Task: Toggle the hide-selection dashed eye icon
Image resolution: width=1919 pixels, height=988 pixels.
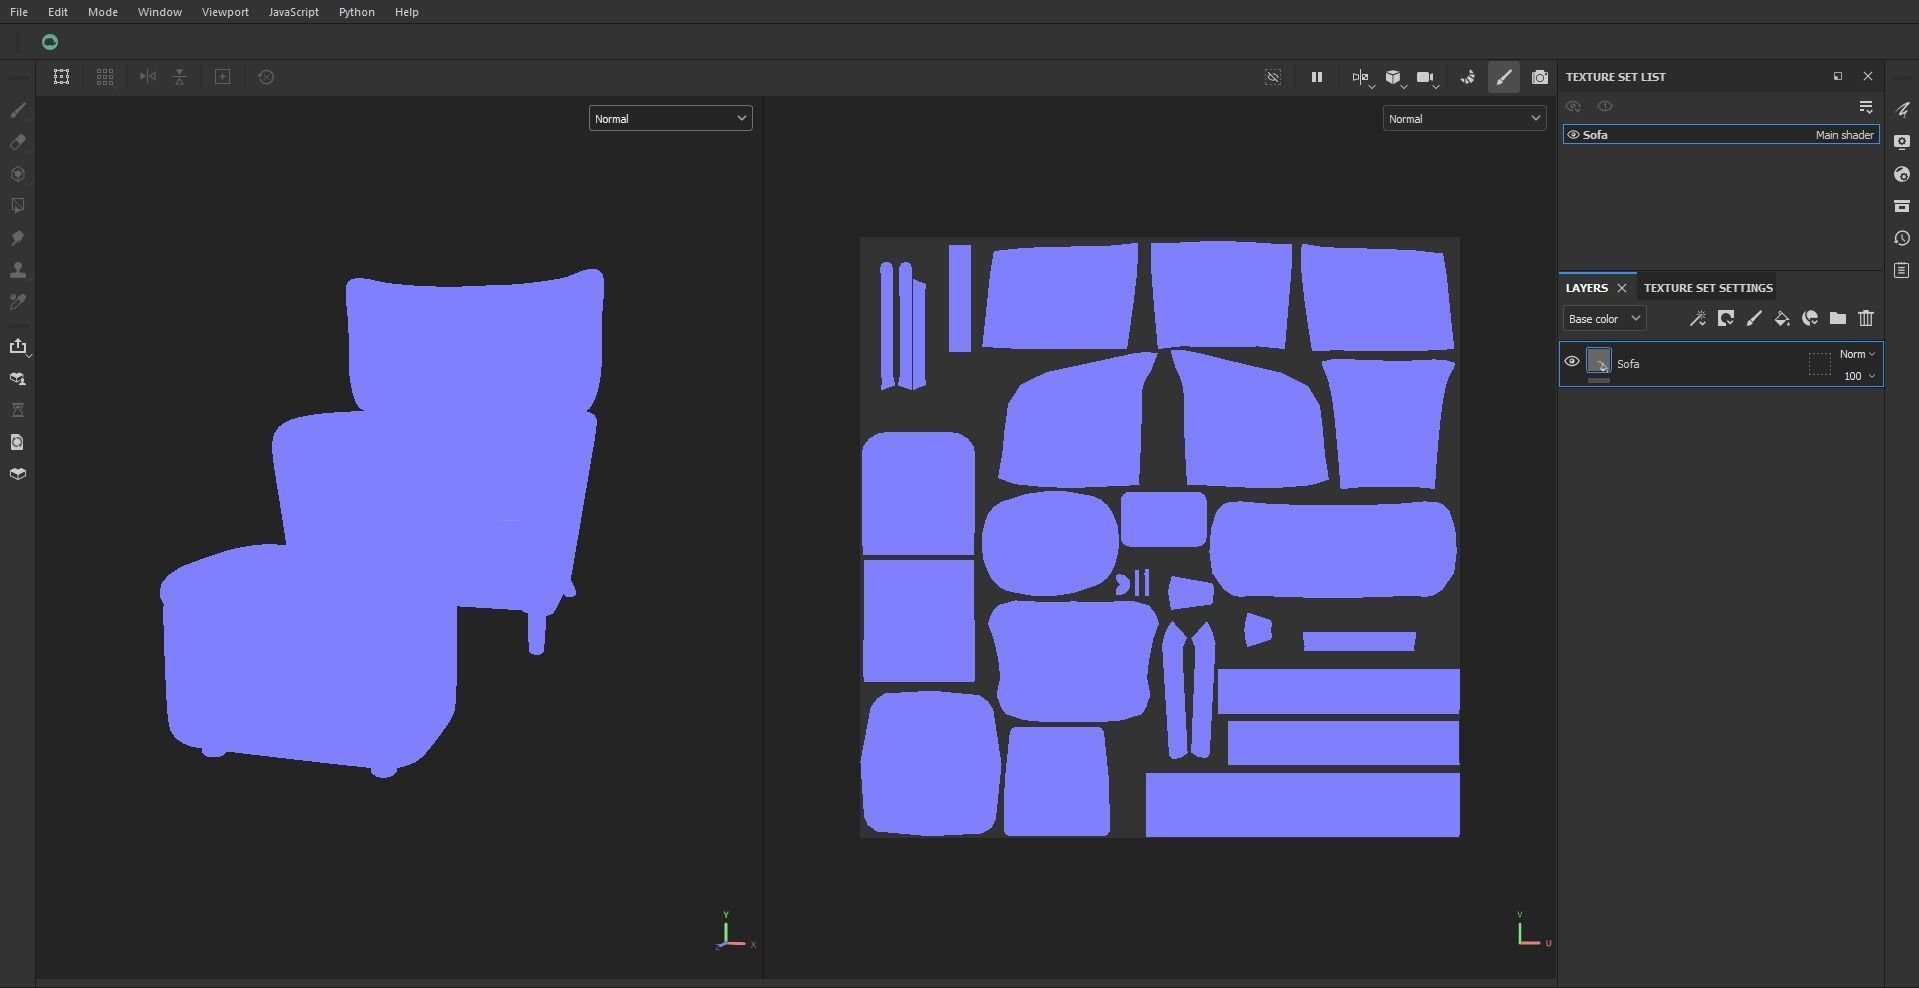Action: [x=1273, y=77]
